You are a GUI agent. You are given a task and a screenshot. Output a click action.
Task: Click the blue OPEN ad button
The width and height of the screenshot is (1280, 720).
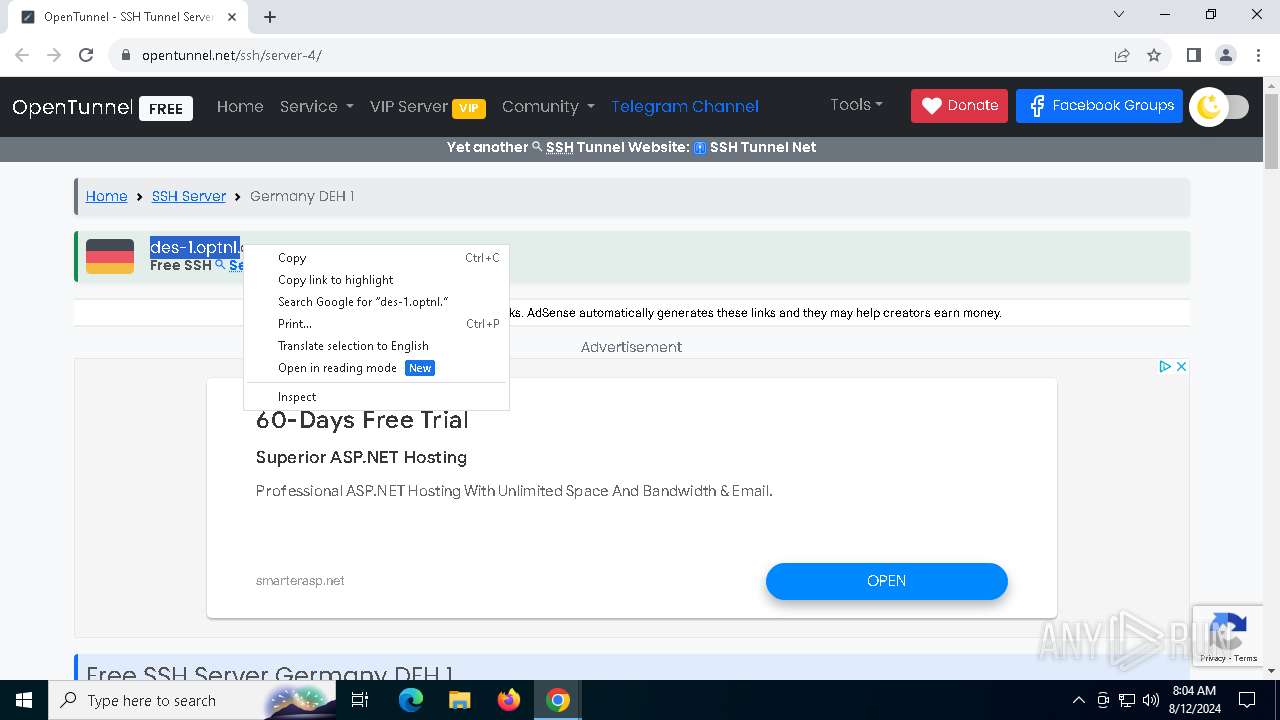pyautogui.click(x=886, y=581)
